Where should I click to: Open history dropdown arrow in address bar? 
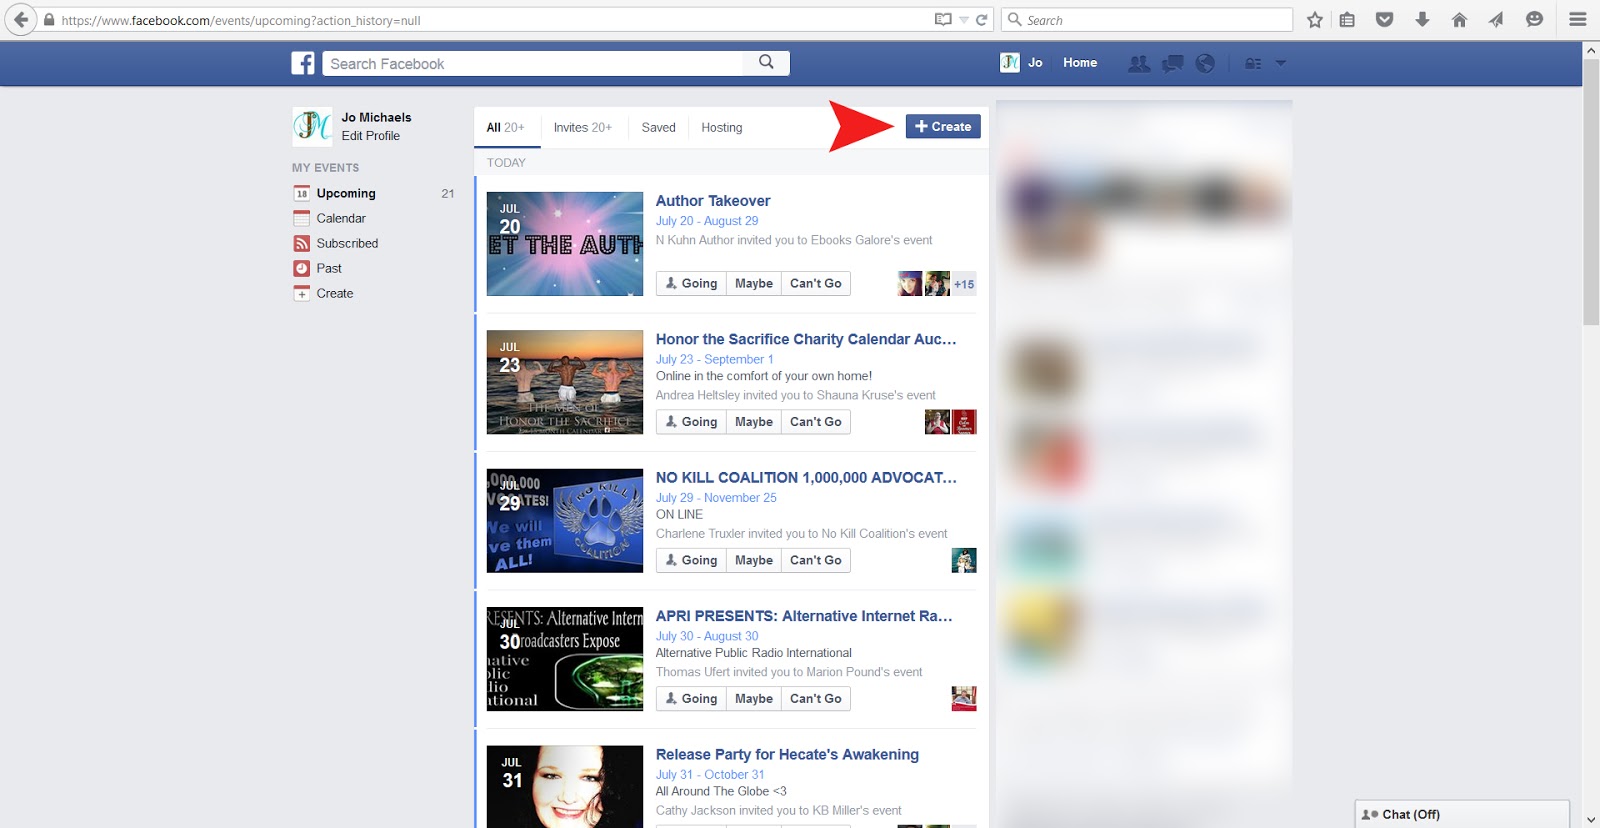964,20
